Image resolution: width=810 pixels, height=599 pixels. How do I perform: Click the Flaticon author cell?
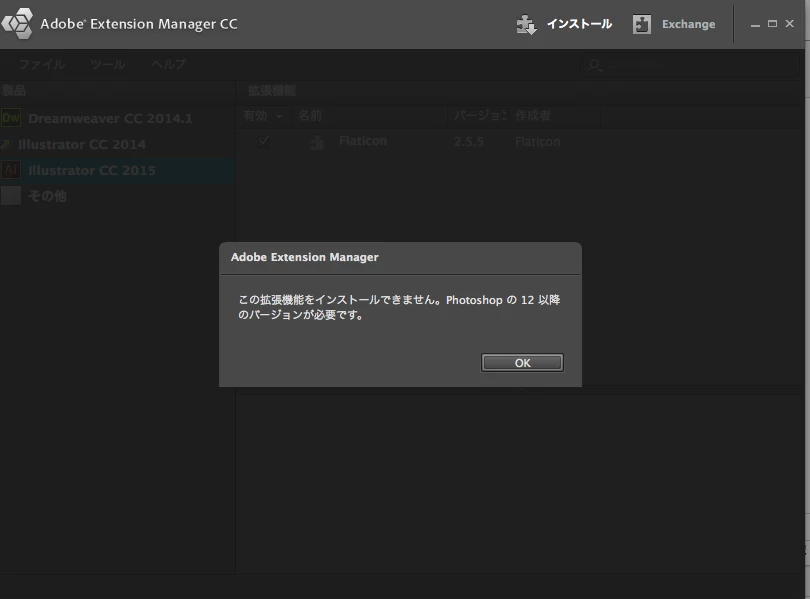coord(537,142)
